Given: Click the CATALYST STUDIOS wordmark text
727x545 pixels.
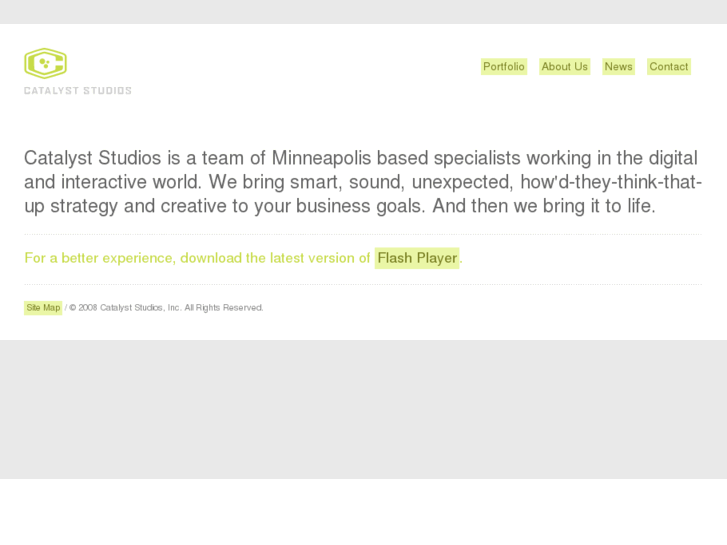Looking at the screenshot, I should click(x=78, y=91).
